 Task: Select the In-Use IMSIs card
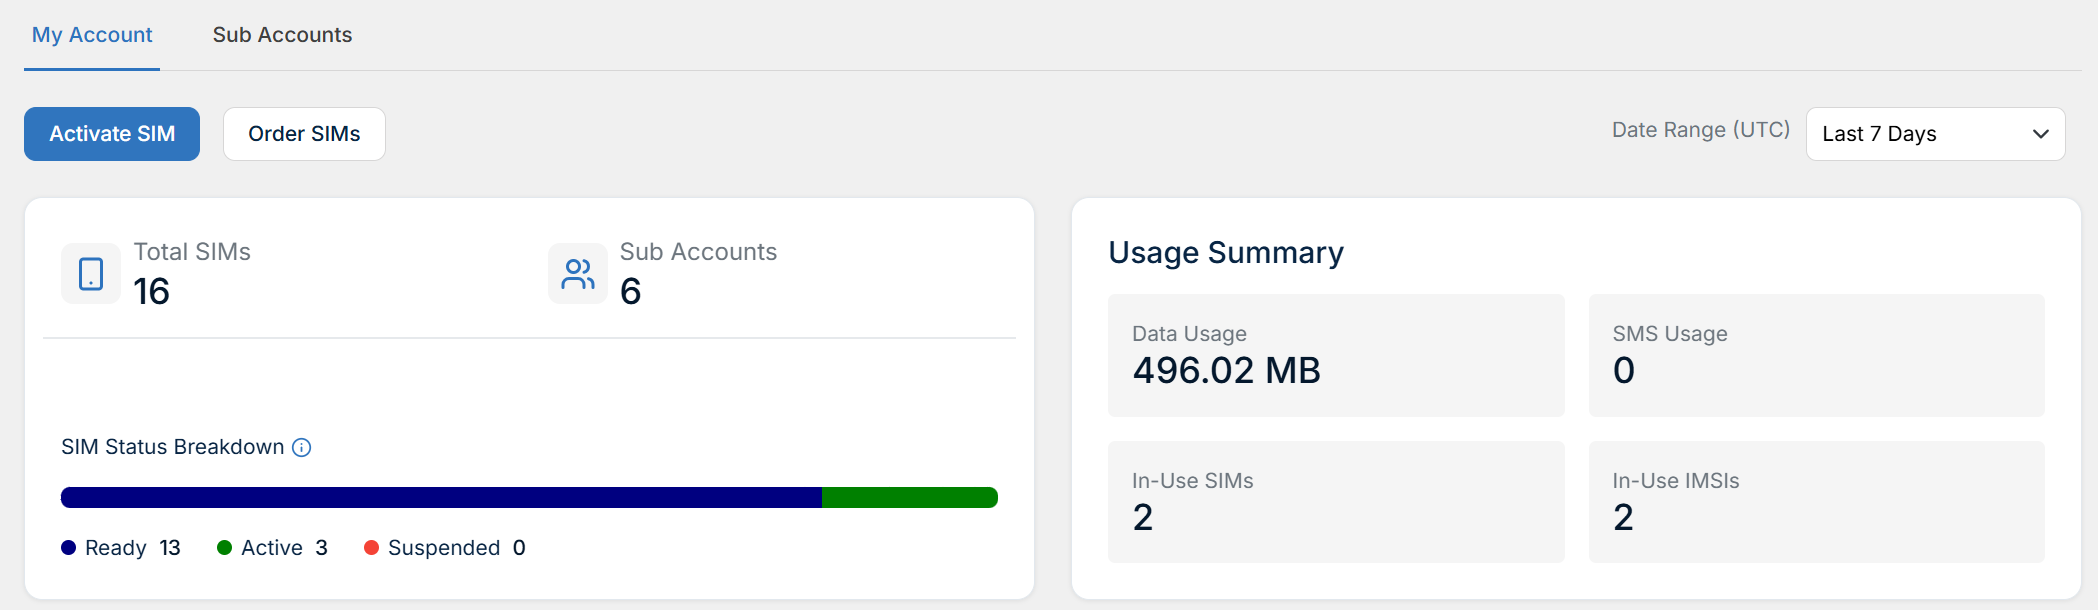click(x=1816, y=502)
